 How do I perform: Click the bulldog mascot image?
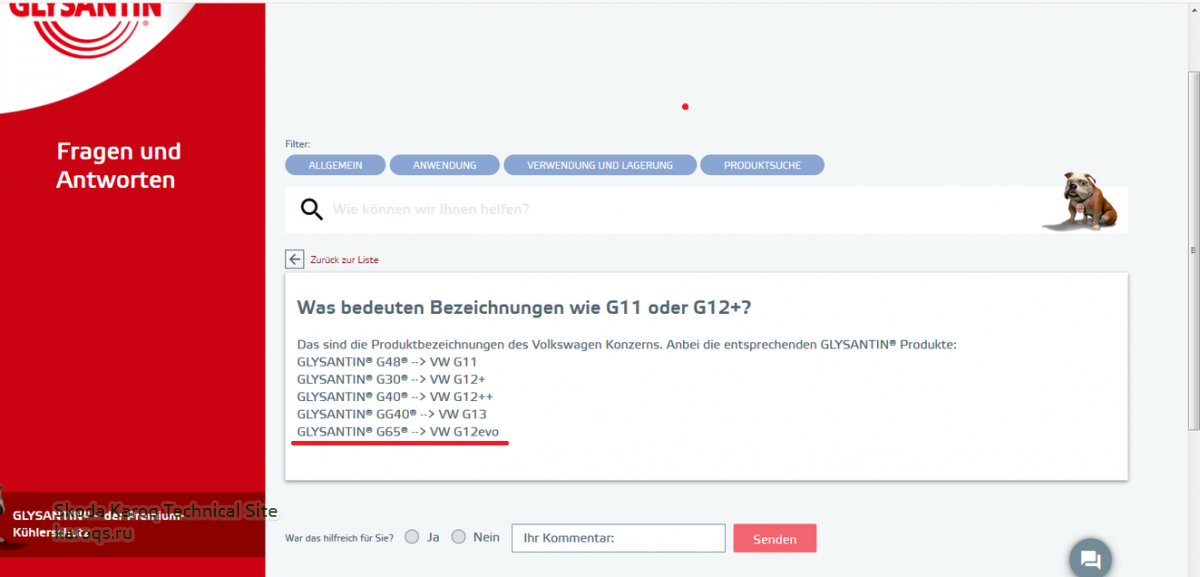point(1080,202)
